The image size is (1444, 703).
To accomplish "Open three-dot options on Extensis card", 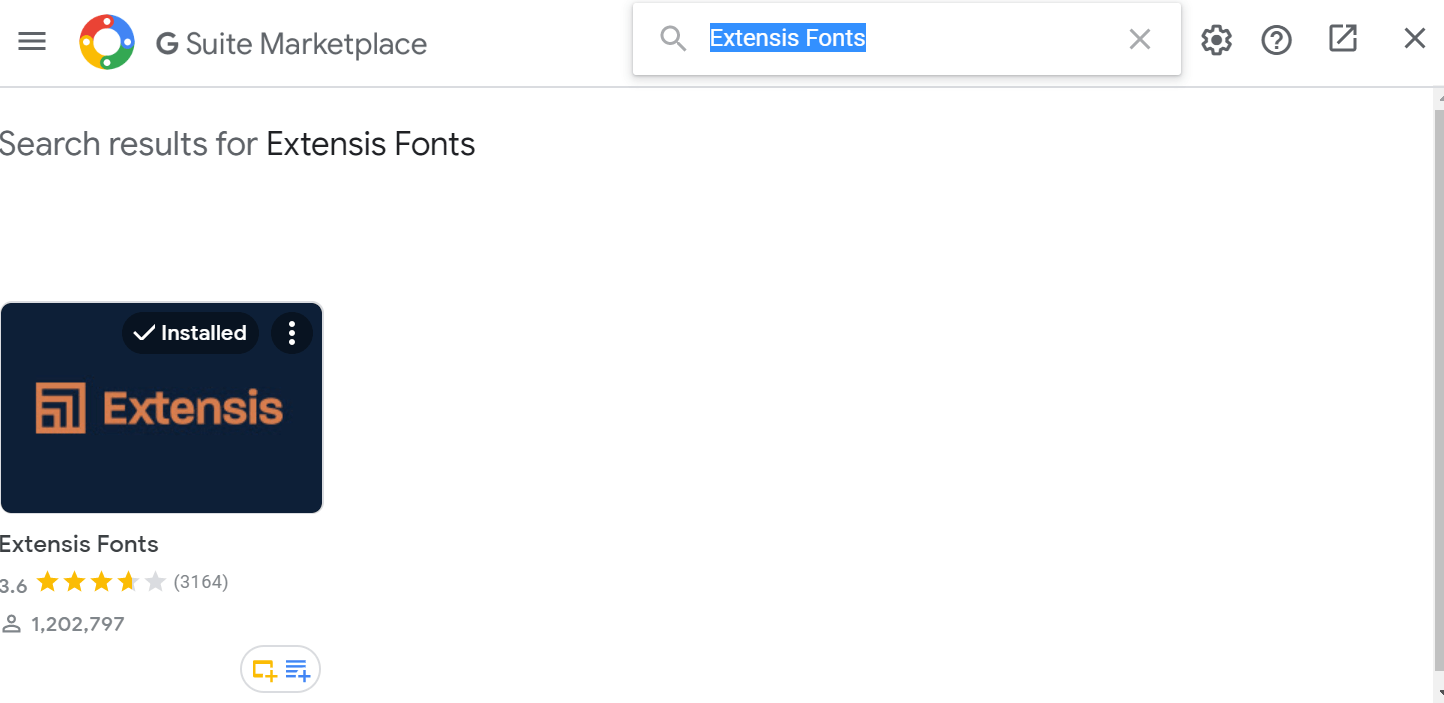I will point(291,333).
